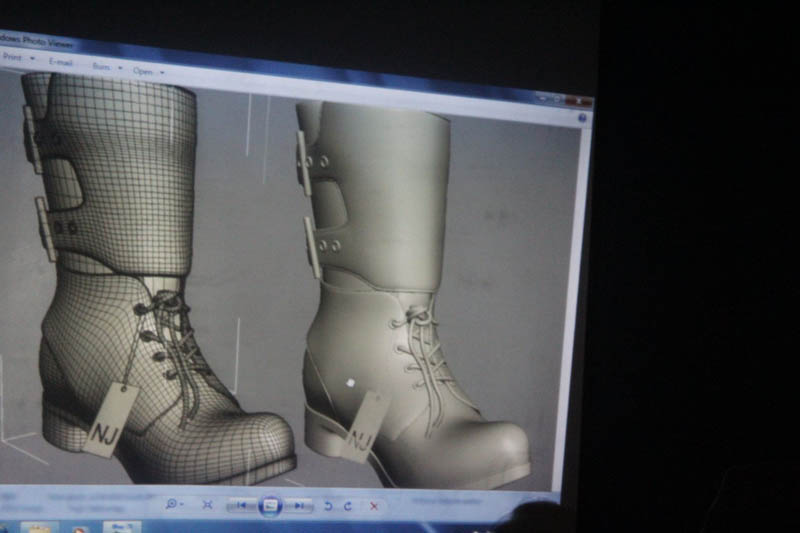
Task: Open the Burn dropdown menu
Action: tap(107, 67)
